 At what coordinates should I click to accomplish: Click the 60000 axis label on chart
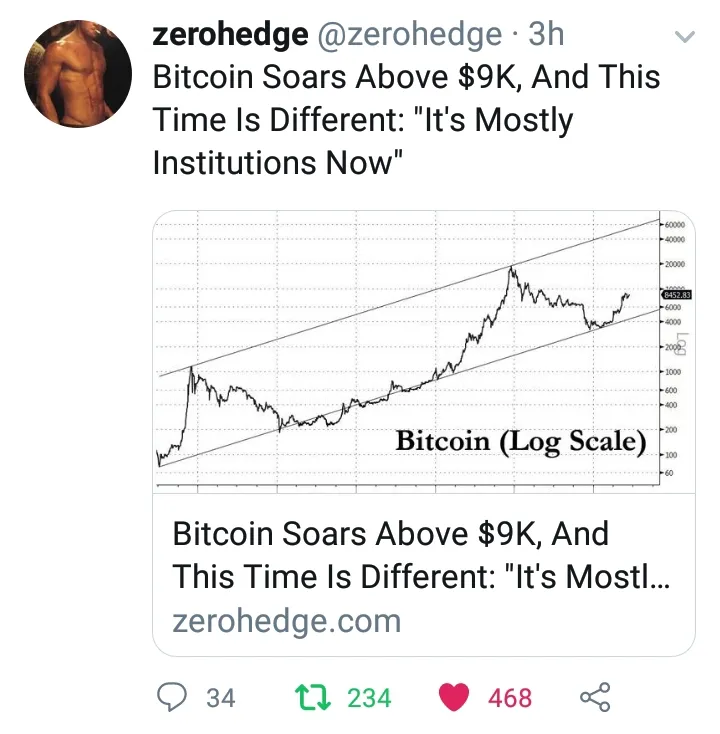pos(673,226)
